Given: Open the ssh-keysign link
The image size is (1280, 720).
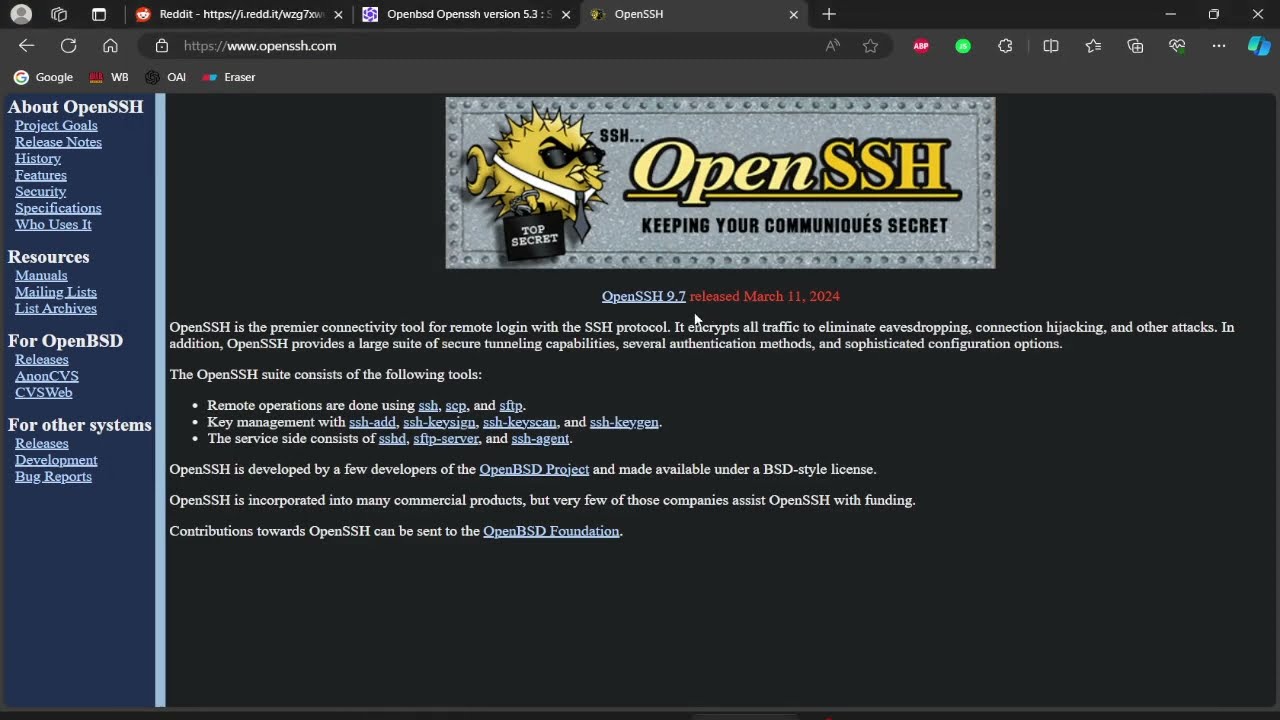Looking at the screenshot, I should (439, 422).
